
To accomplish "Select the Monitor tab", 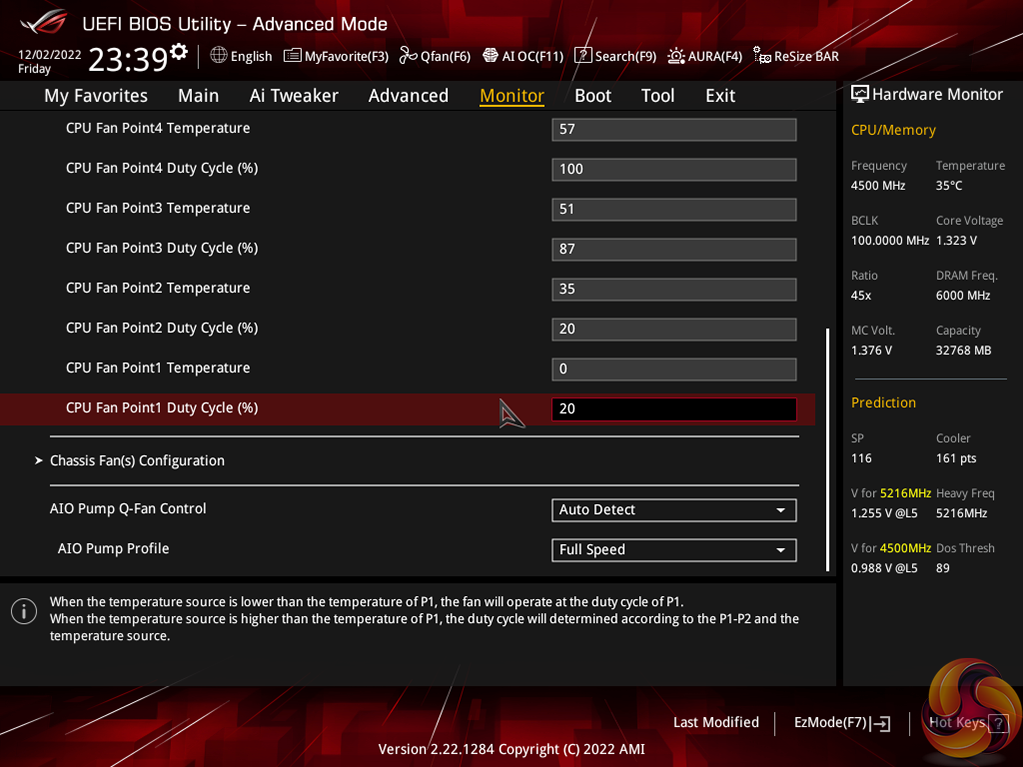I will [512, 96].
